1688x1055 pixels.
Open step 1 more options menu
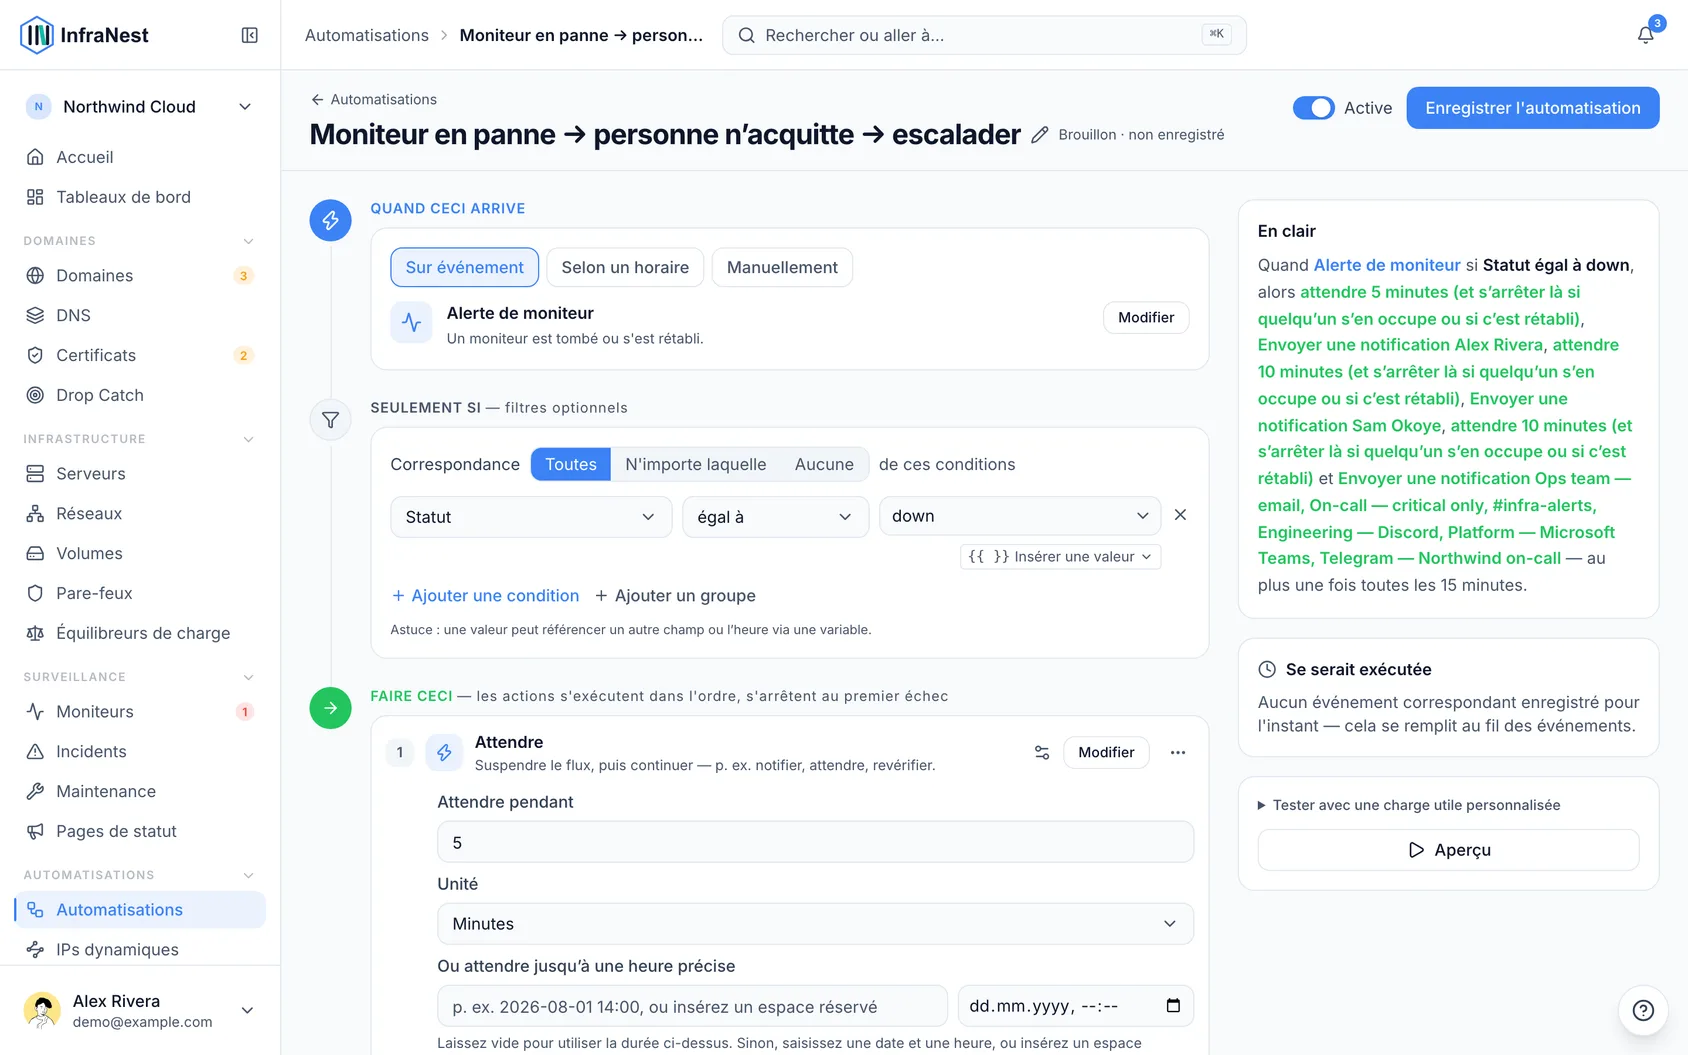(1178, 752)
